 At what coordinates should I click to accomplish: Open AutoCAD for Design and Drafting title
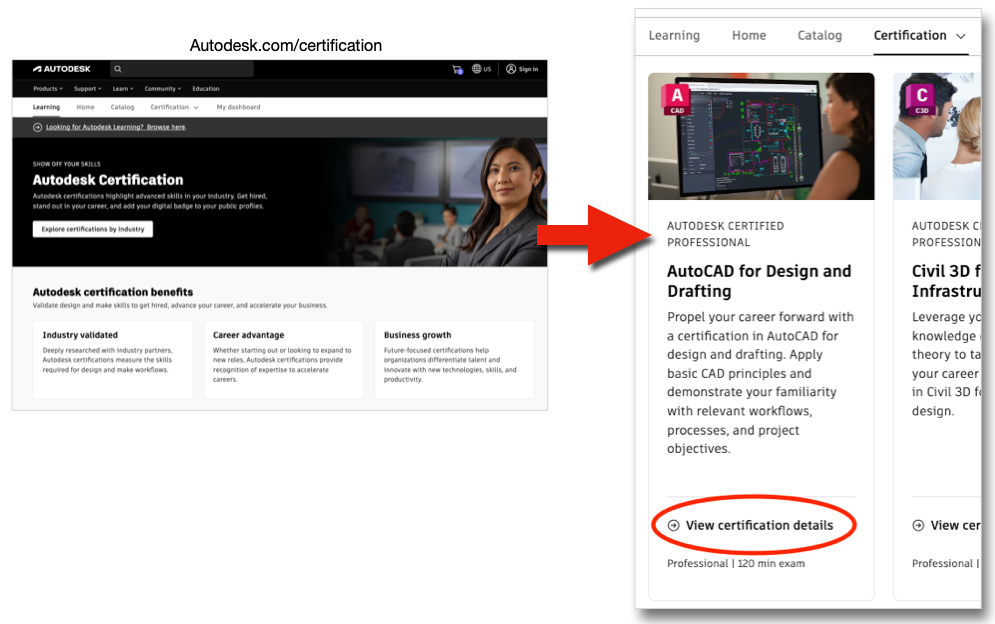click(759, 281)
